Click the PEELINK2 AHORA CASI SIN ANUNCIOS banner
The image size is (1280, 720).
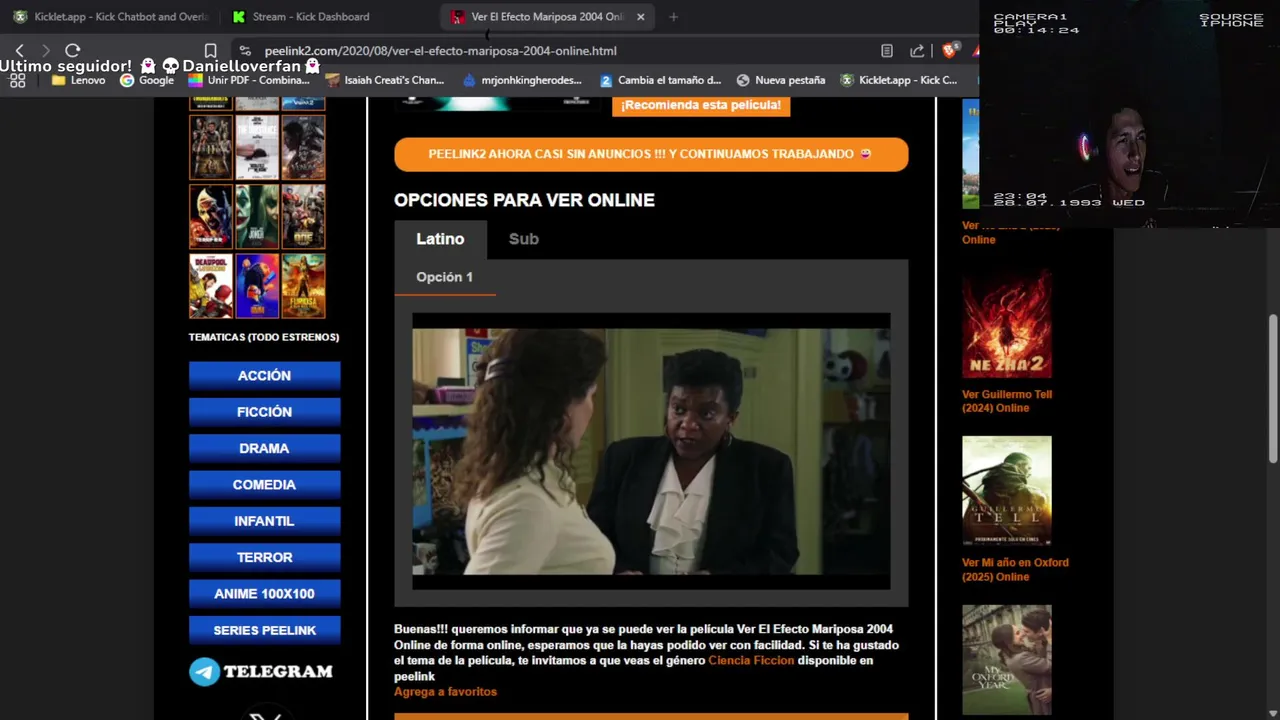tap(651, 154)
